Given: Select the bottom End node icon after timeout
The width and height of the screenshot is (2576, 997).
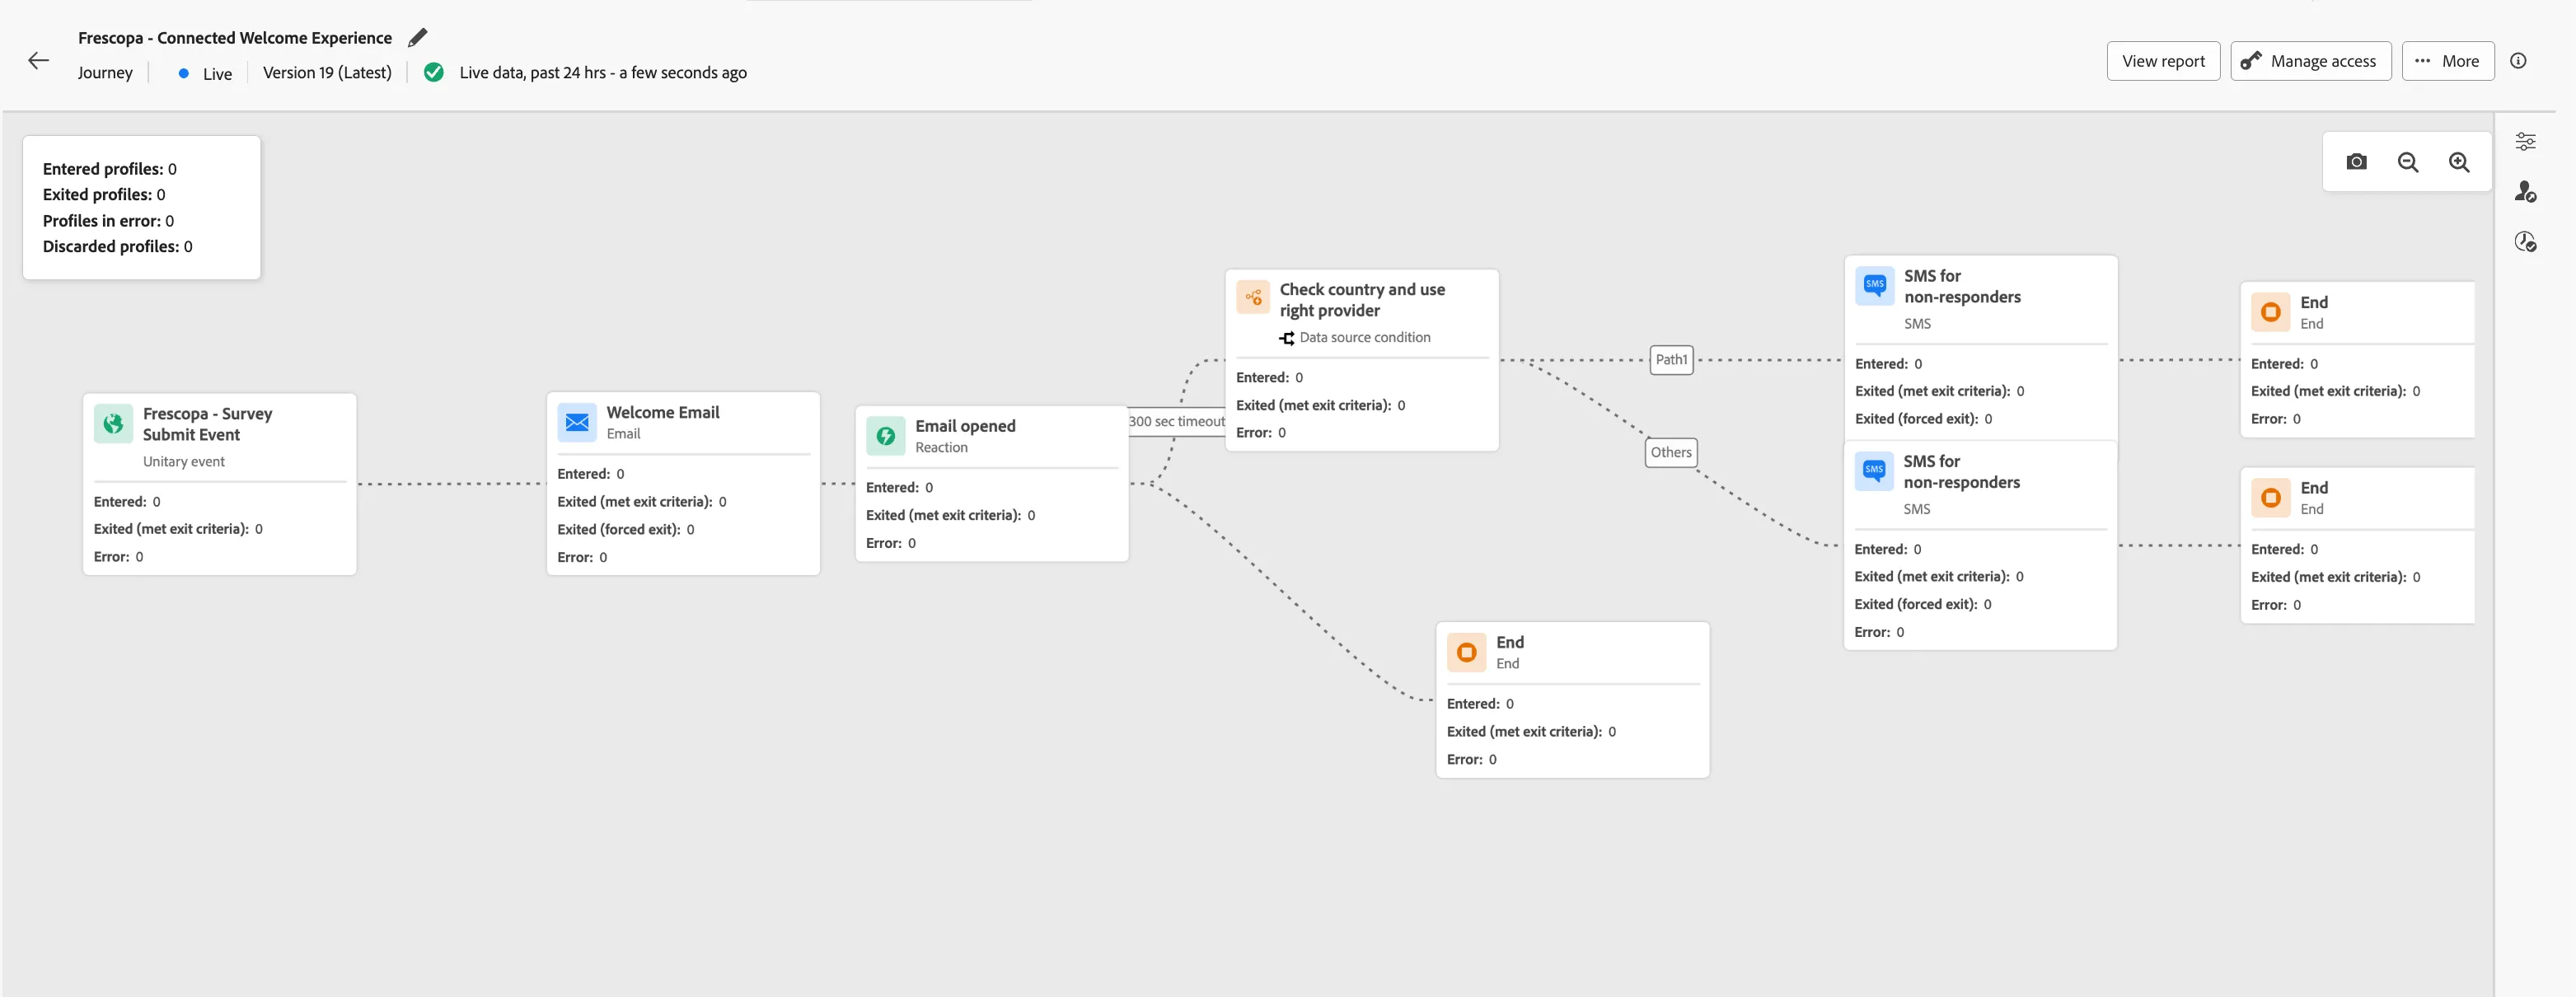Looking at the screenshot, I should point(1466,652).
